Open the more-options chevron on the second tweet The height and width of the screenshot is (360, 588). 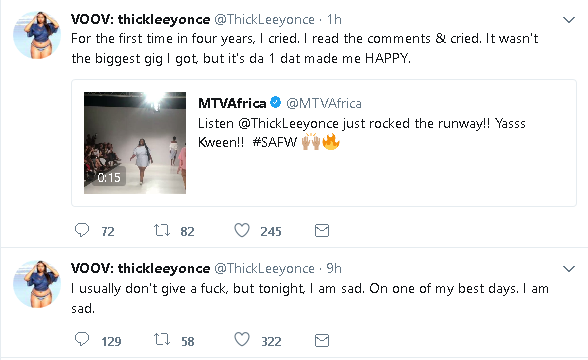[x=569, y=268]
